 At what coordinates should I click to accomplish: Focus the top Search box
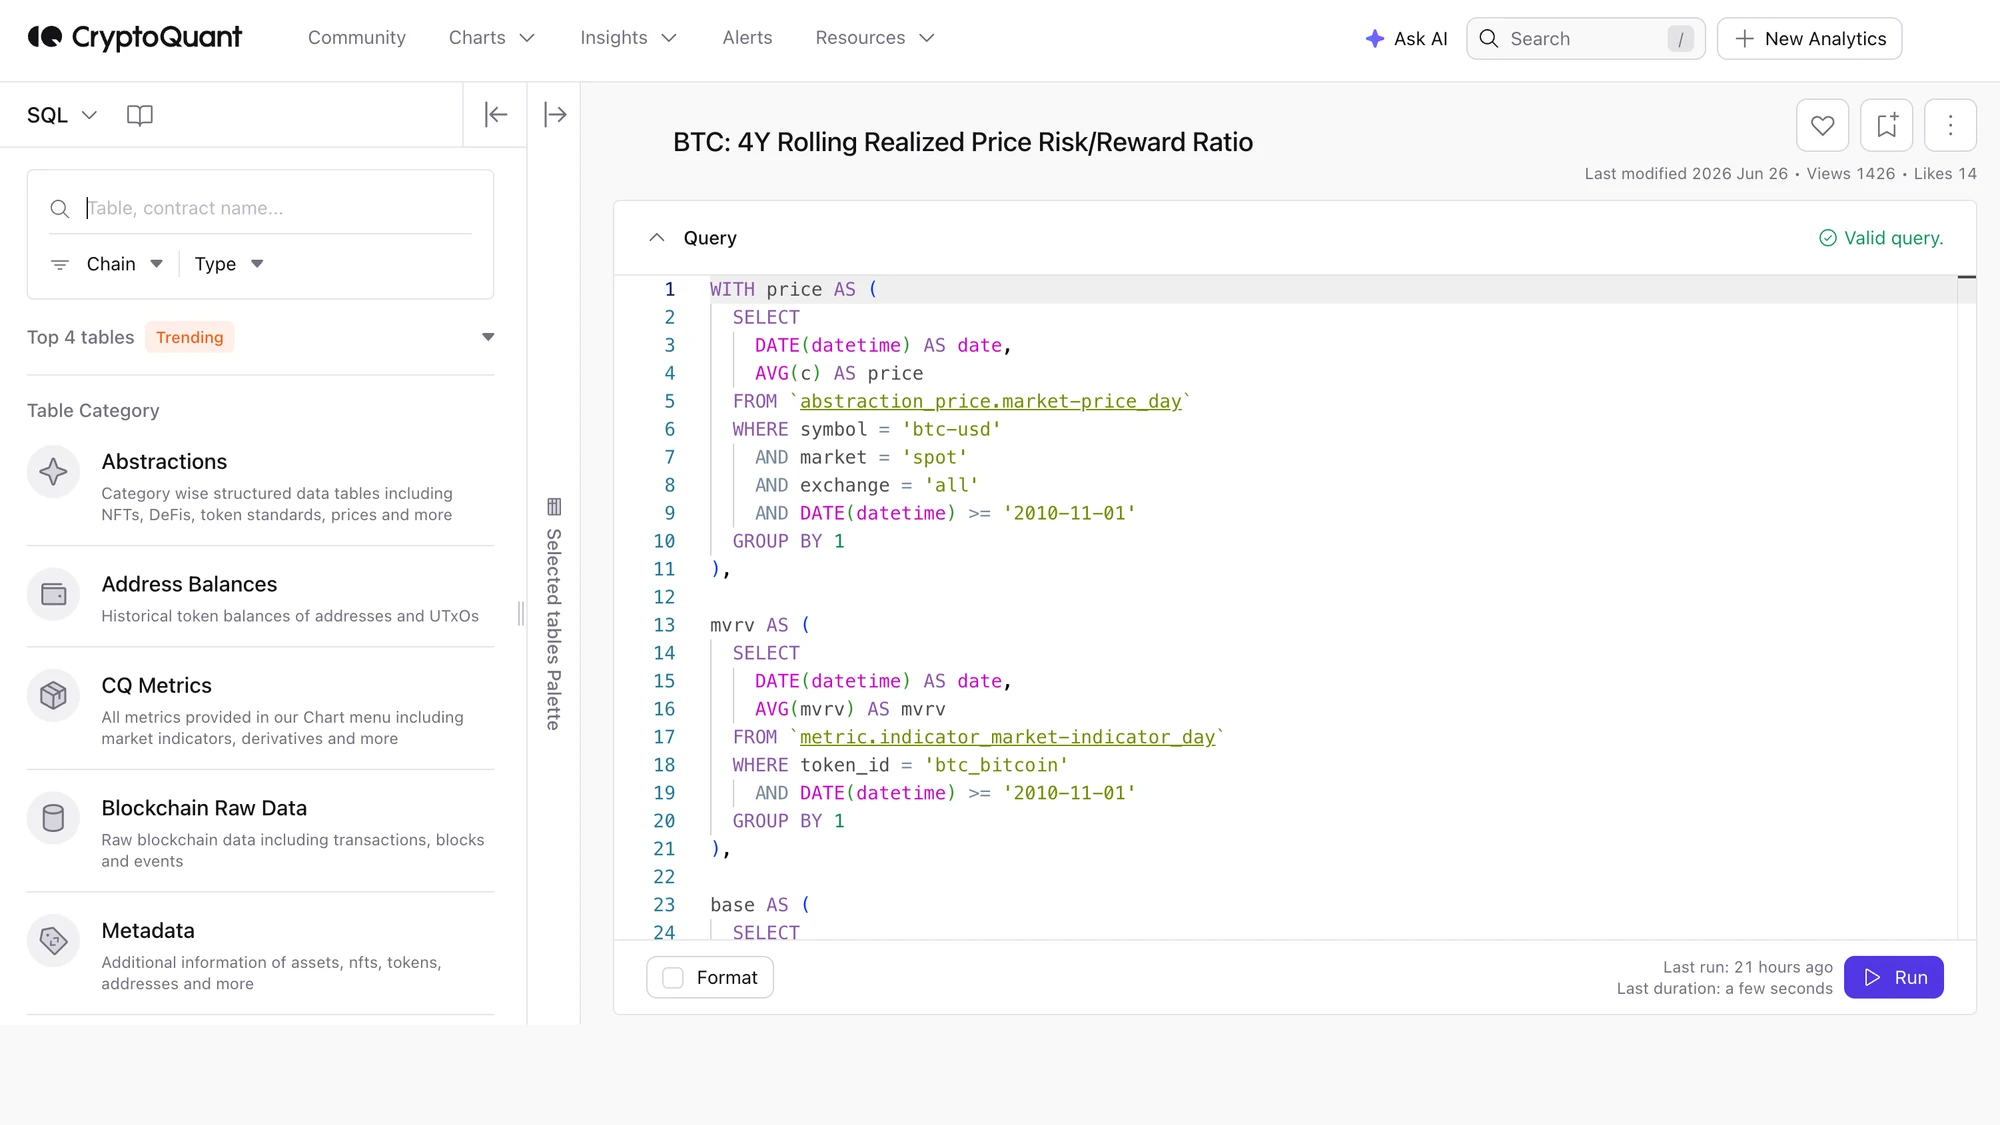(x=1586, y=38)
